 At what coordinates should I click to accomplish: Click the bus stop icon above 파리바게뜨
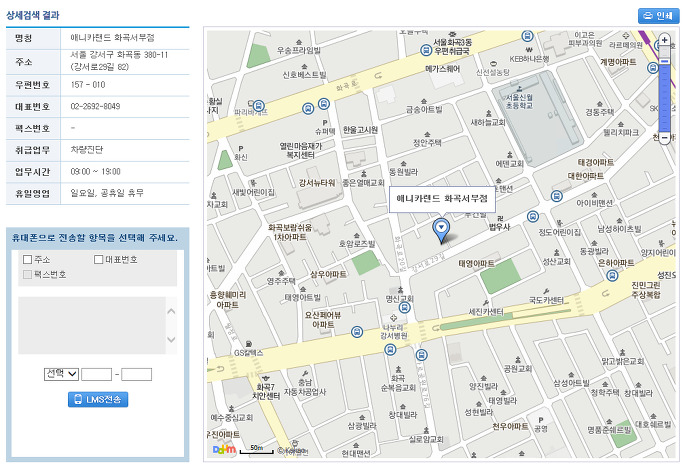coord(259,105)
